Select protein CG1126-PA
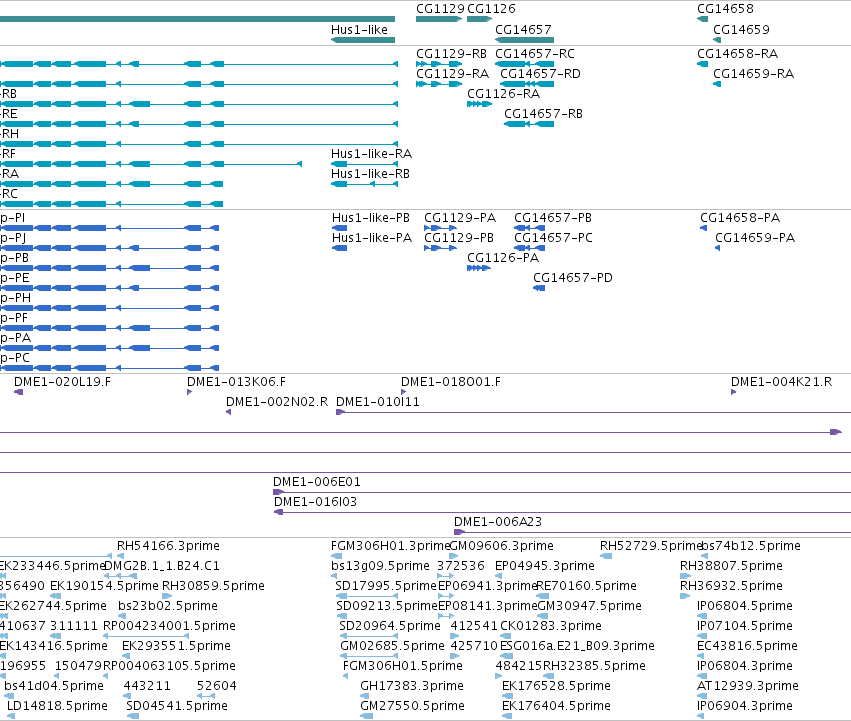The height and width of the screenshot is (721, 851). point(503,258)
